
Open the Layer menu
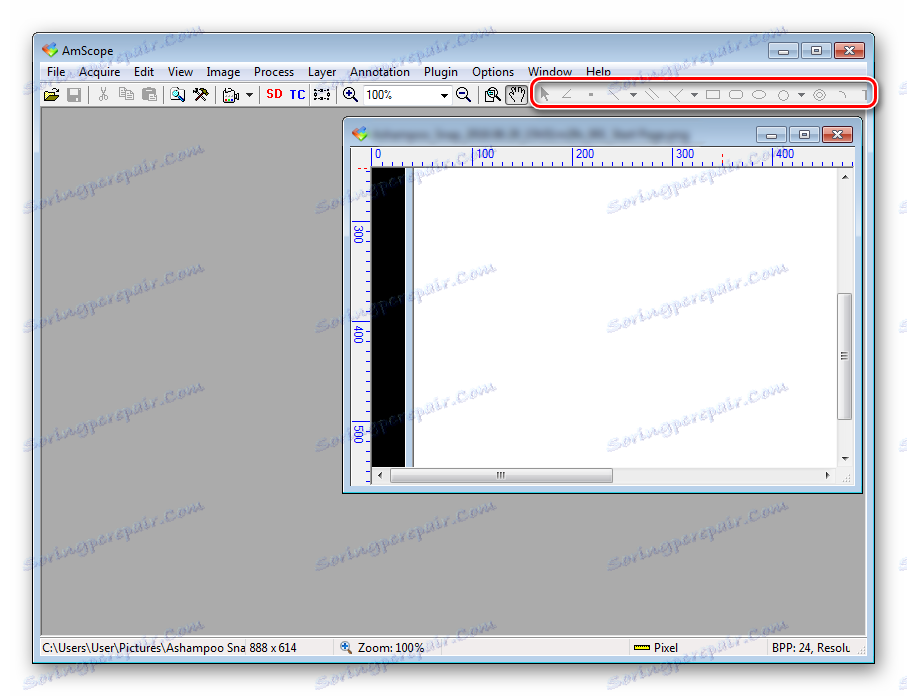pos(322,72)
